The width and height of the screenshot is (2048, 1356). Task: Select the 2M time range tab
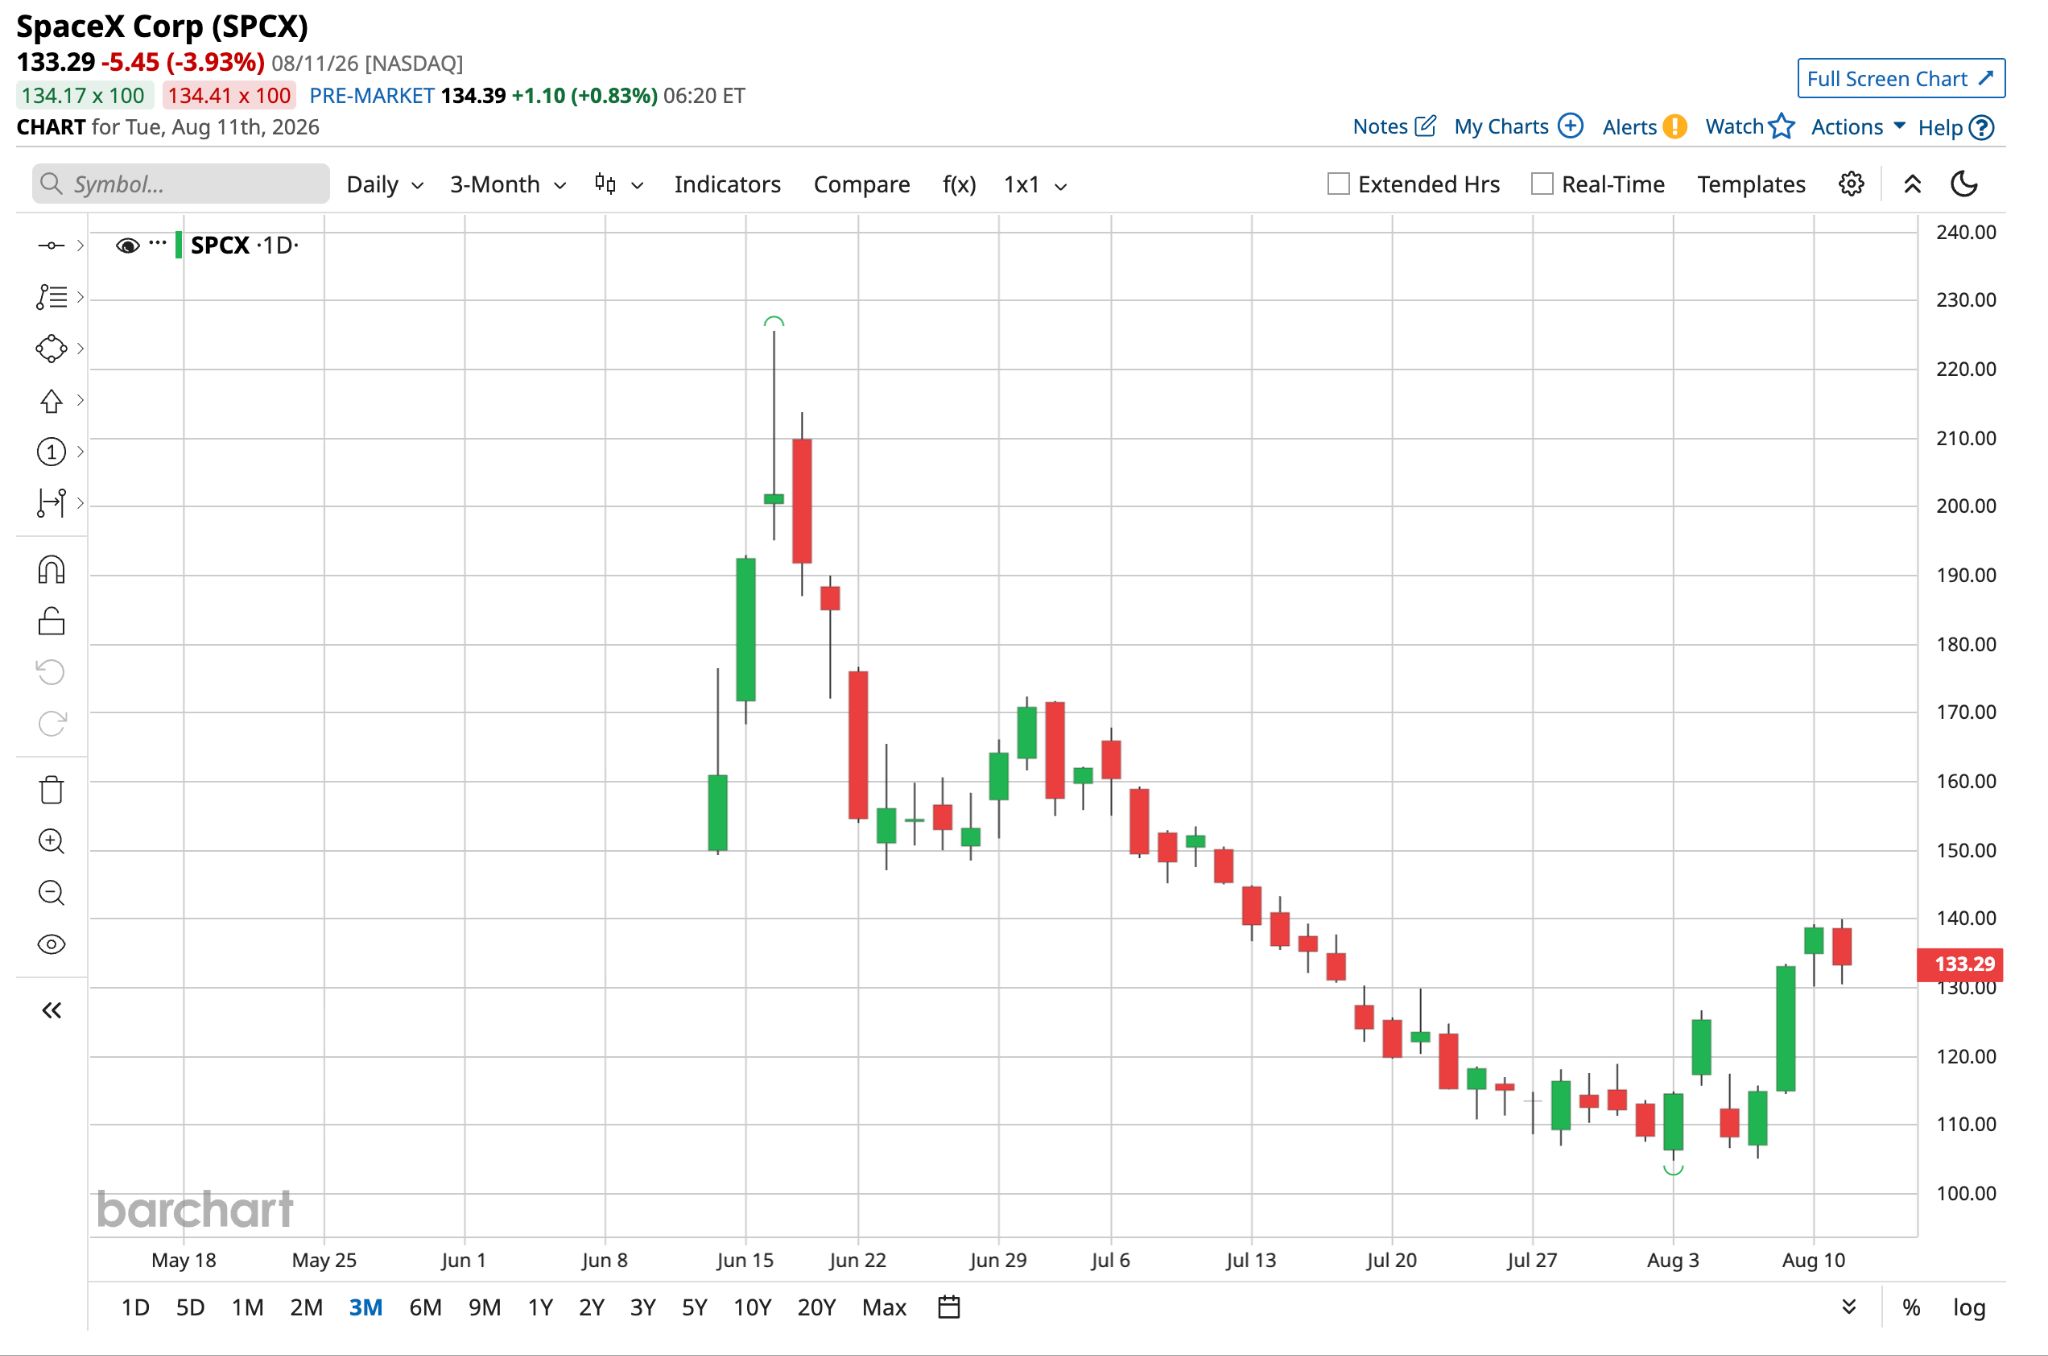pos(306,1307)
